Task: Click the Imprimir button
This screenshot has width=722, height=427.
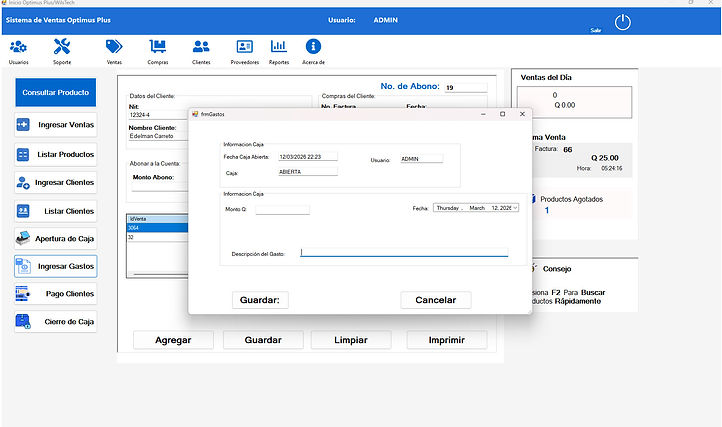Action: pyautogui.click(x=447, y=340)
